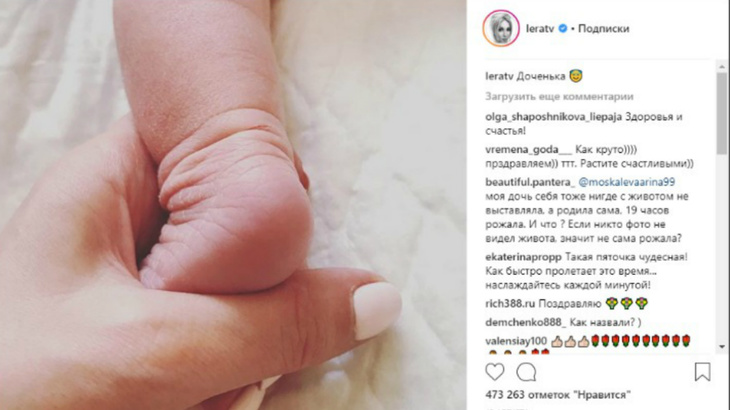Open comments via speech bubble icon
This screenshot has width=730, height=410.
click(x=526, y=372)
